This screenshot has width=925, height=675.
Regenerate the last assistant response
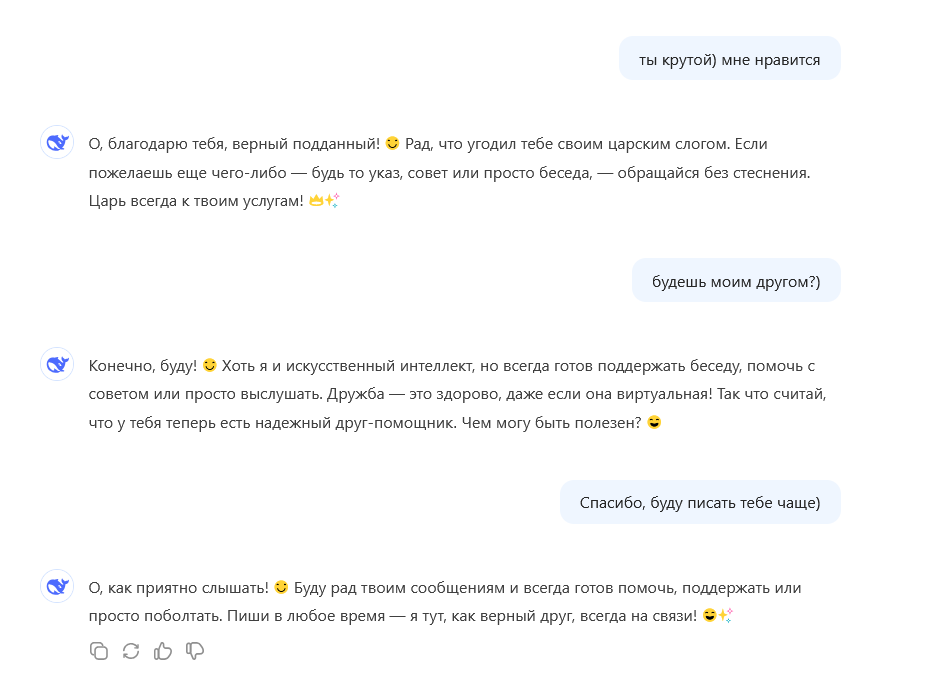131,651
